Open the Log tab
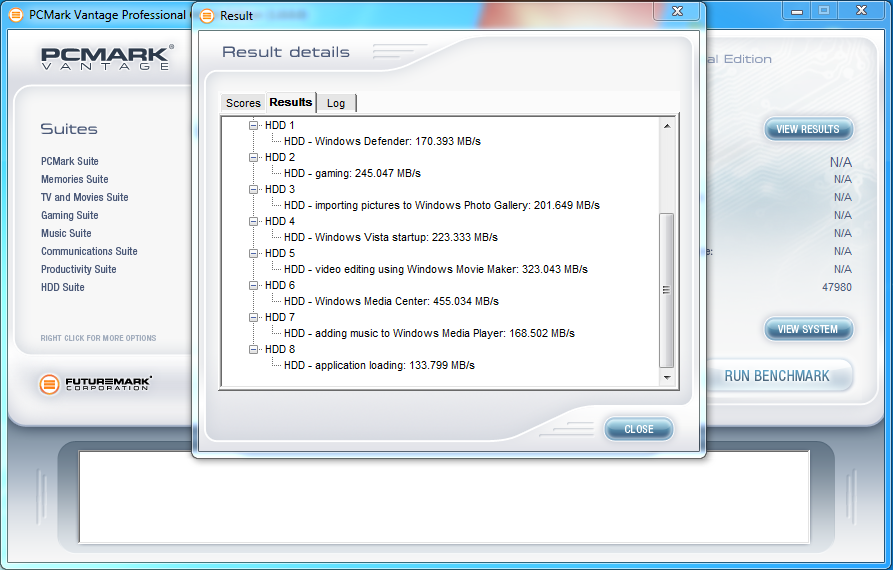 336,103
